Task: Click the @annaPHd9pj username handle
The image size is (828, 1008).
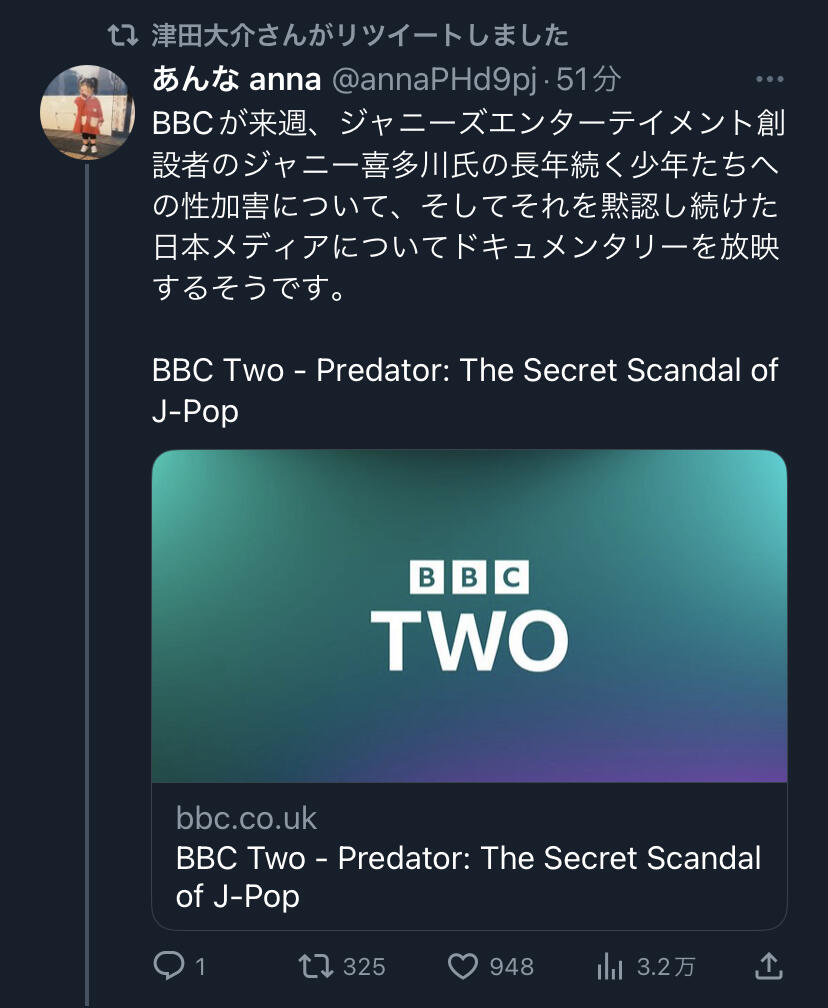Action: pos(434,80)
